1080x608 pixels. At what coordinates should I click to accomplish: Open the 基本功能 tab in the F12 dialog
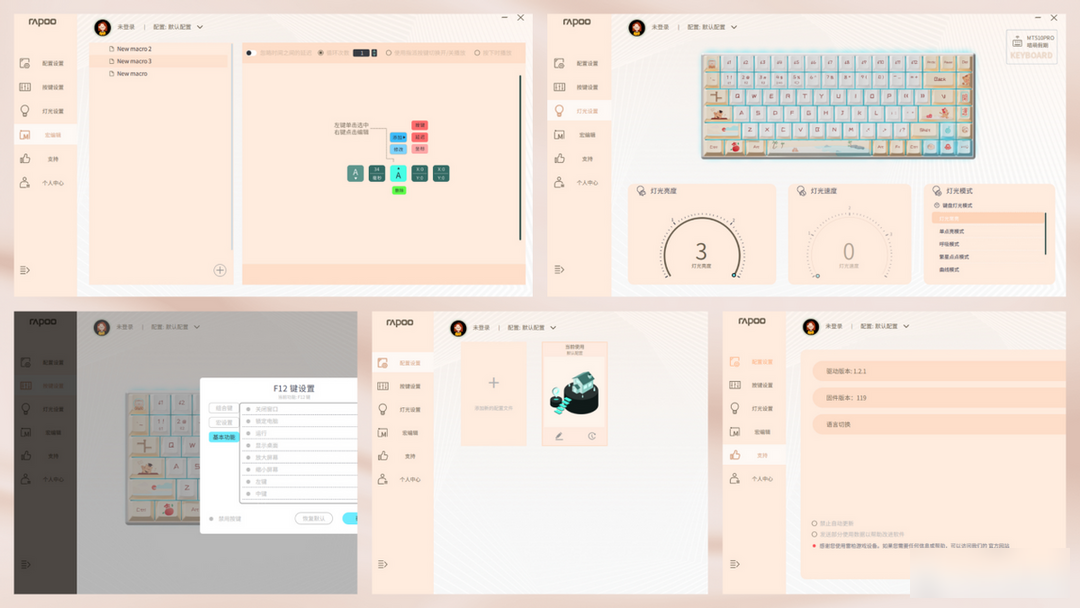point(224,437)
